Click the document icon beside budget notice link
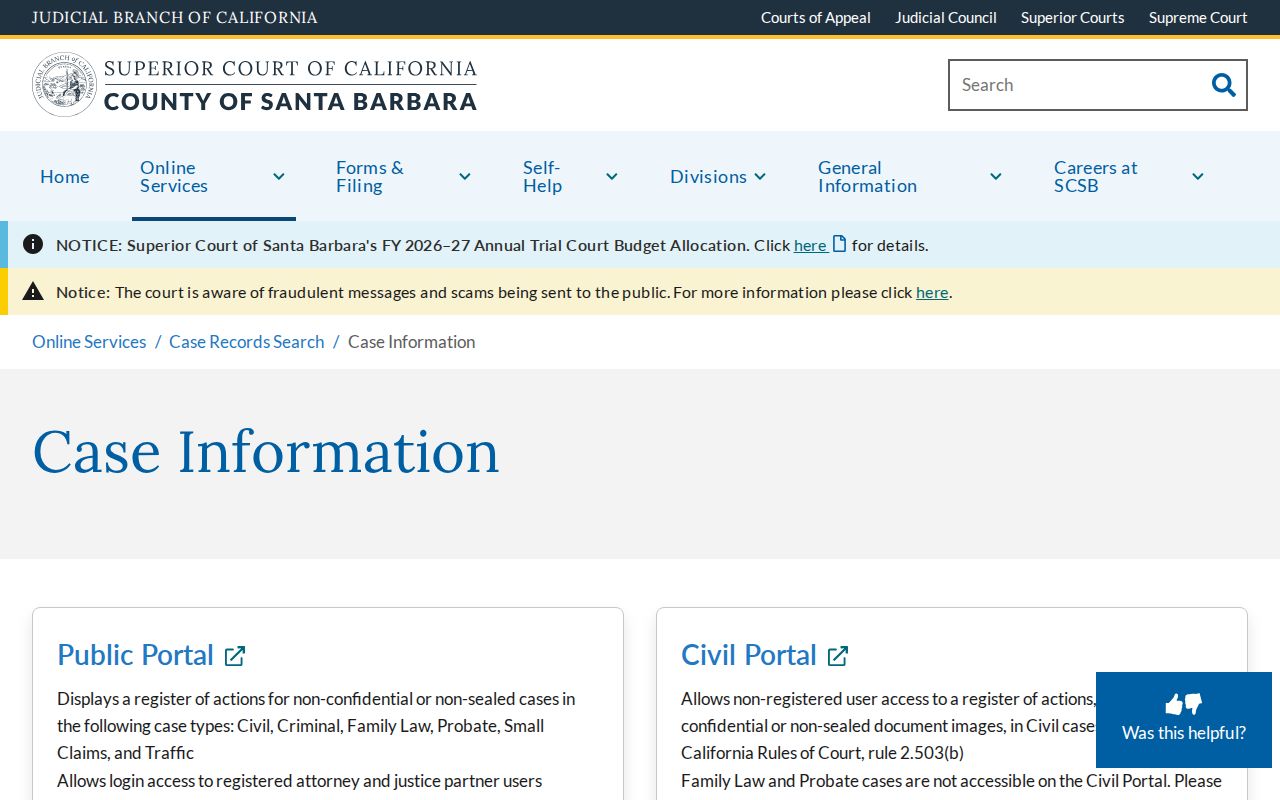Viewport: 1280px width, 800px height. [840, 244]
